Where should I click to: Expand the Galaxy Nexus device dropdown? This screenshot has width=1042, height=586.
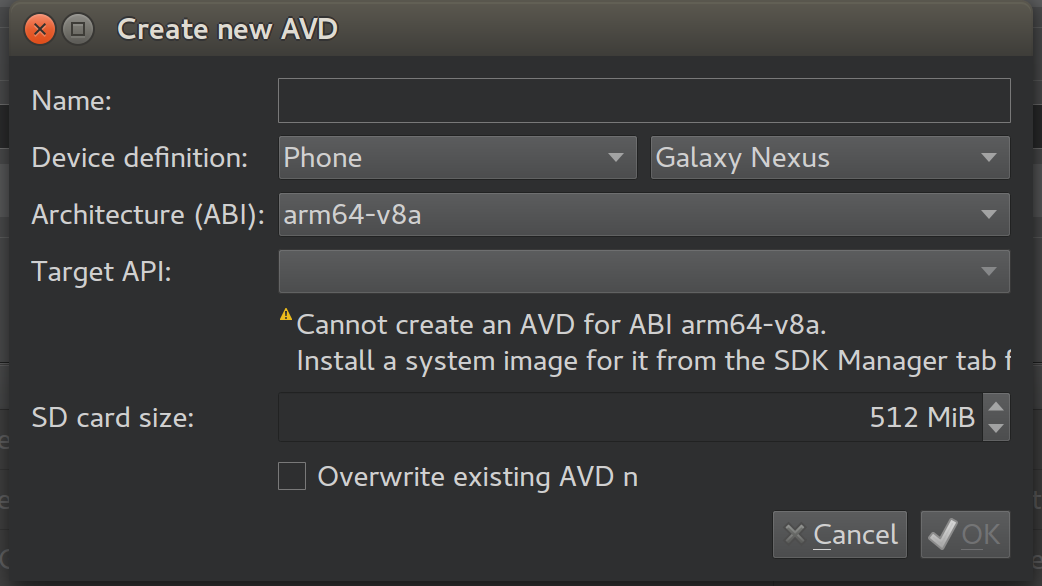tap(830, 158)
